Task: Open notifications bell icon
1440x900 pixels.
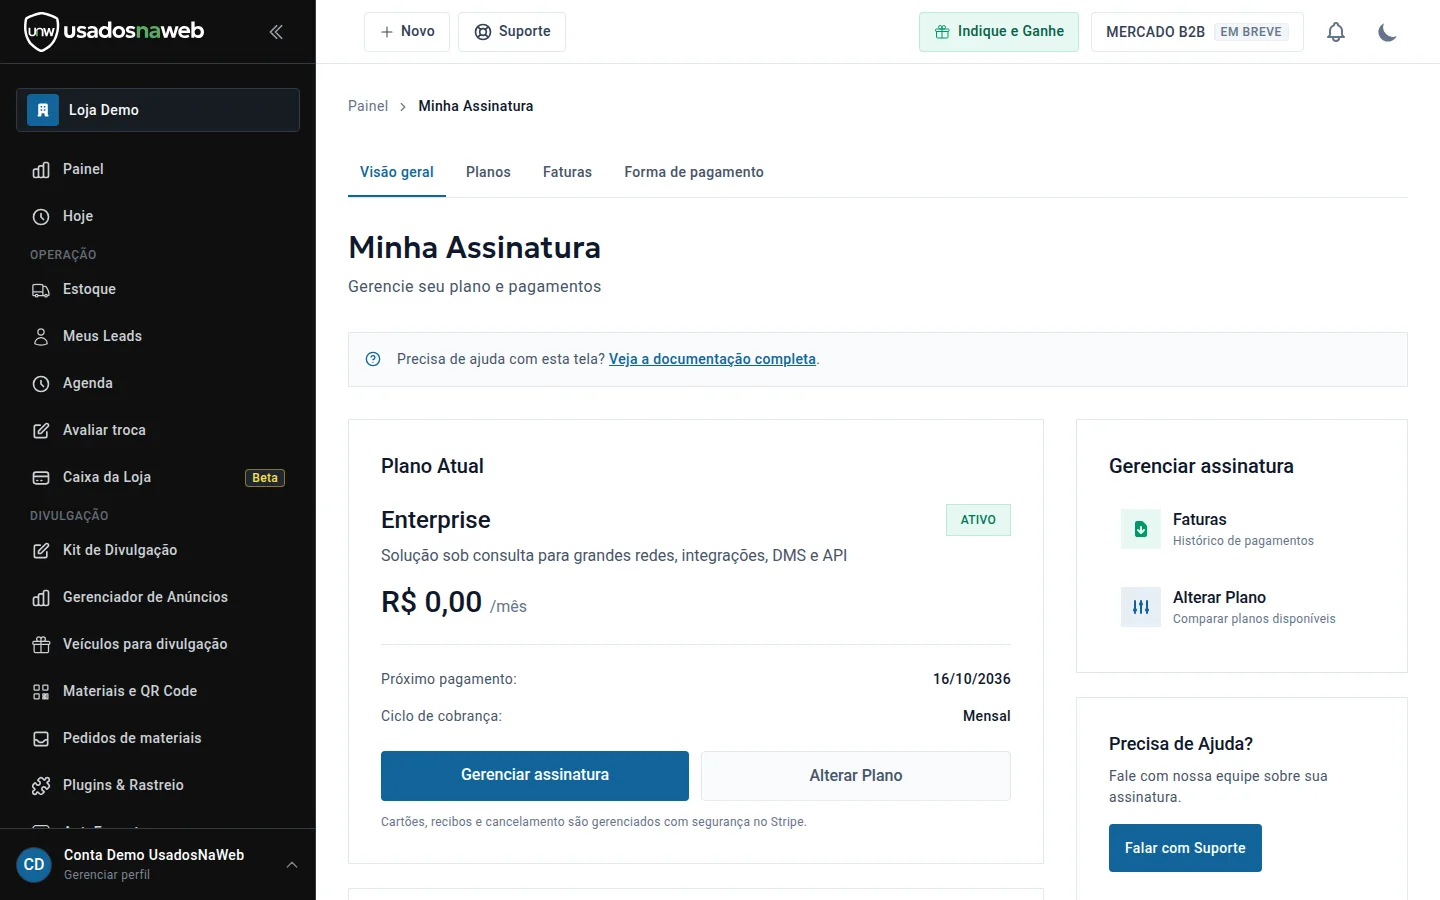Action: pos(1336,32)
